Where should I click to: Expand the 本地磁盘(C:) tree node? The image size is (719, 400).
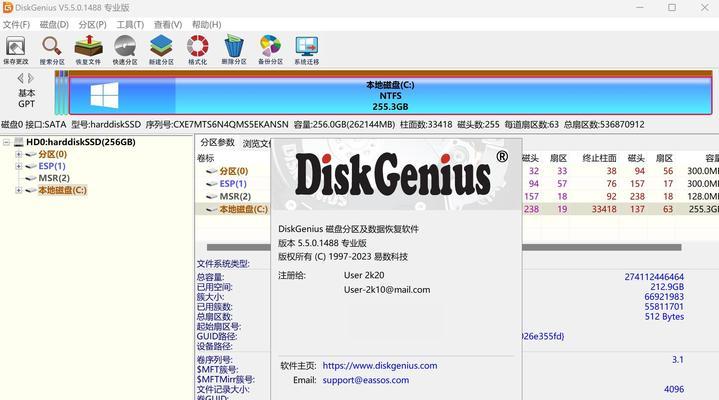pos(19,190)
